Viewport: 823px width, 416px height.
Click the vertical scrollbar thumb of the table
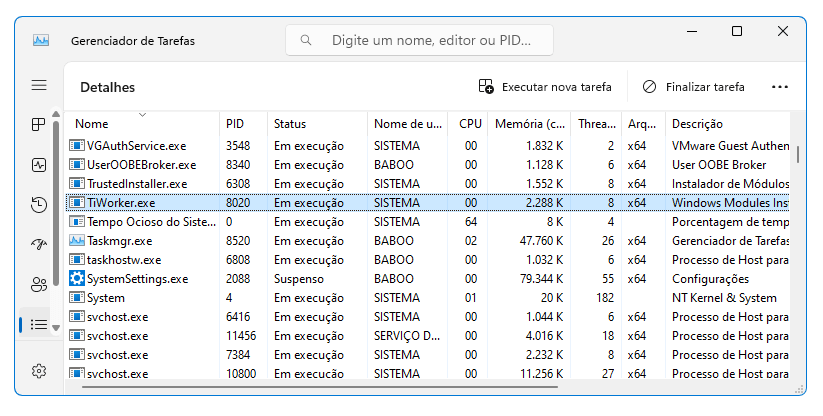pos(798,154)
